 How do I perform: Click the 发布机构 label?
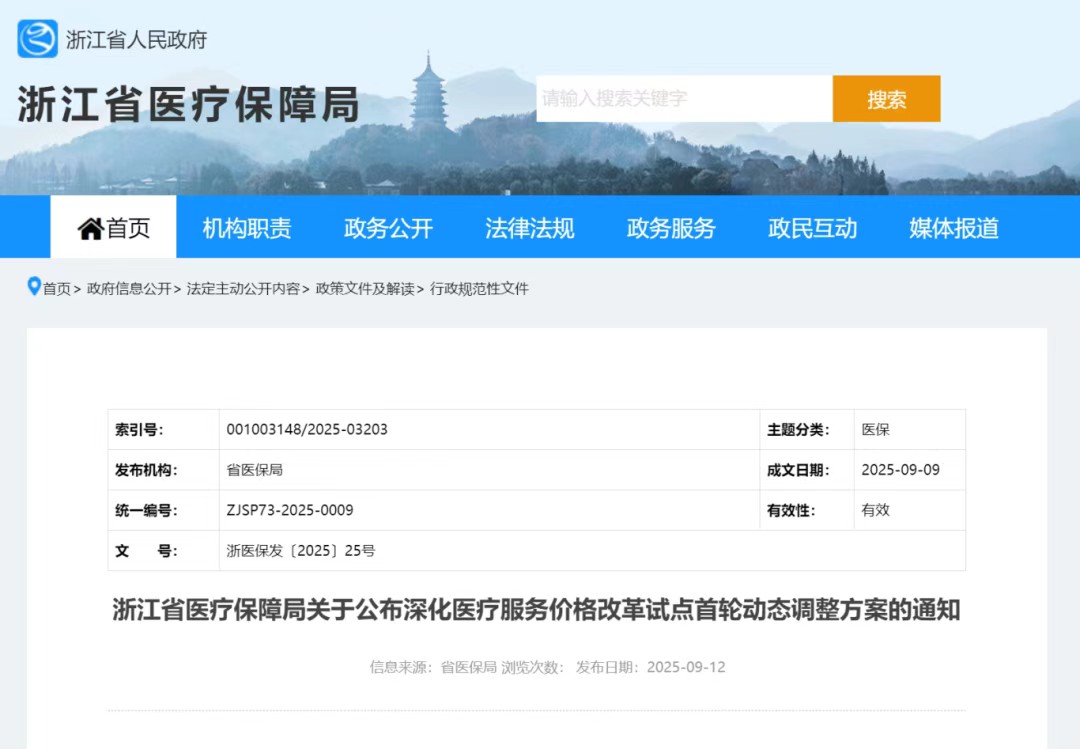pyautogui.click(x=146, y=470)
